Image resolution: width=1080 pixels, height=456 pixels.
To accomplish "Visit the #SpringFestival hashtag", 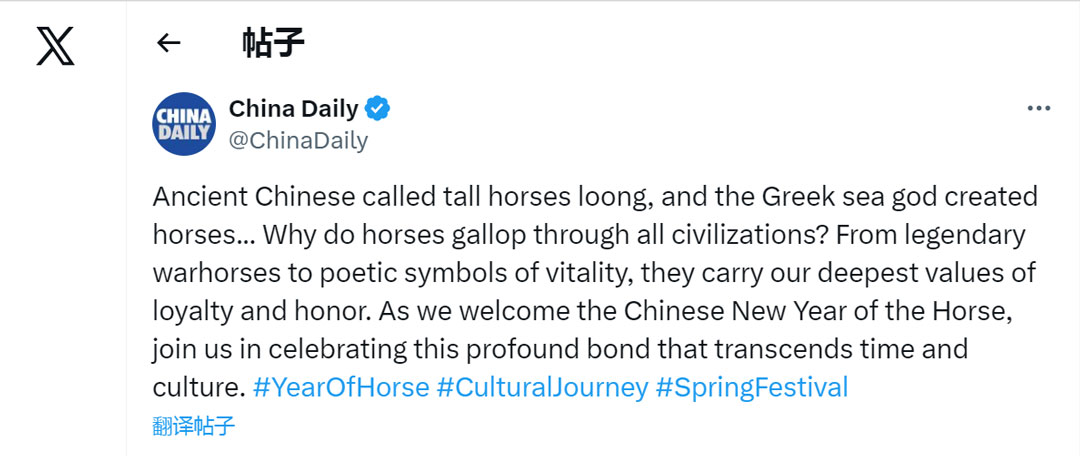I will pos(751,387).
